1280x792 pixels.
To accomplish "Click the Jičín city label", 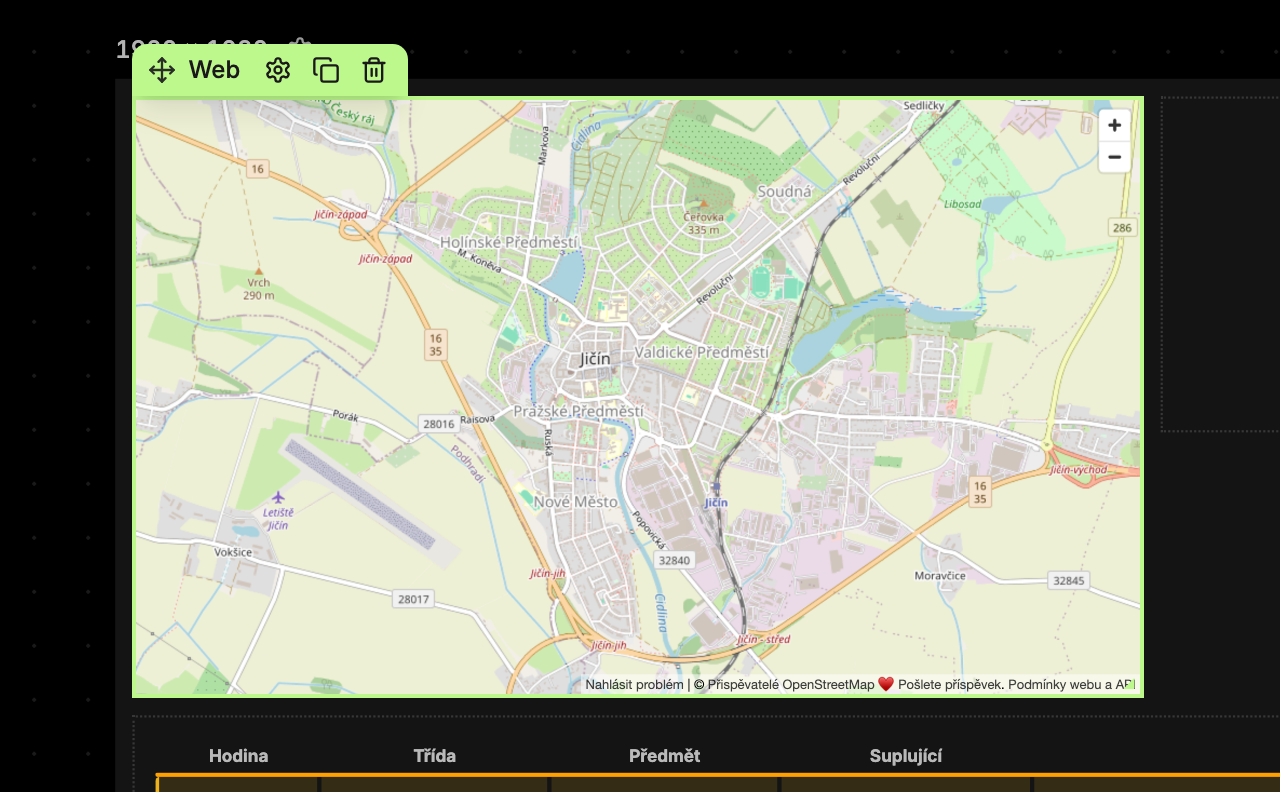I will coord(595,359).
